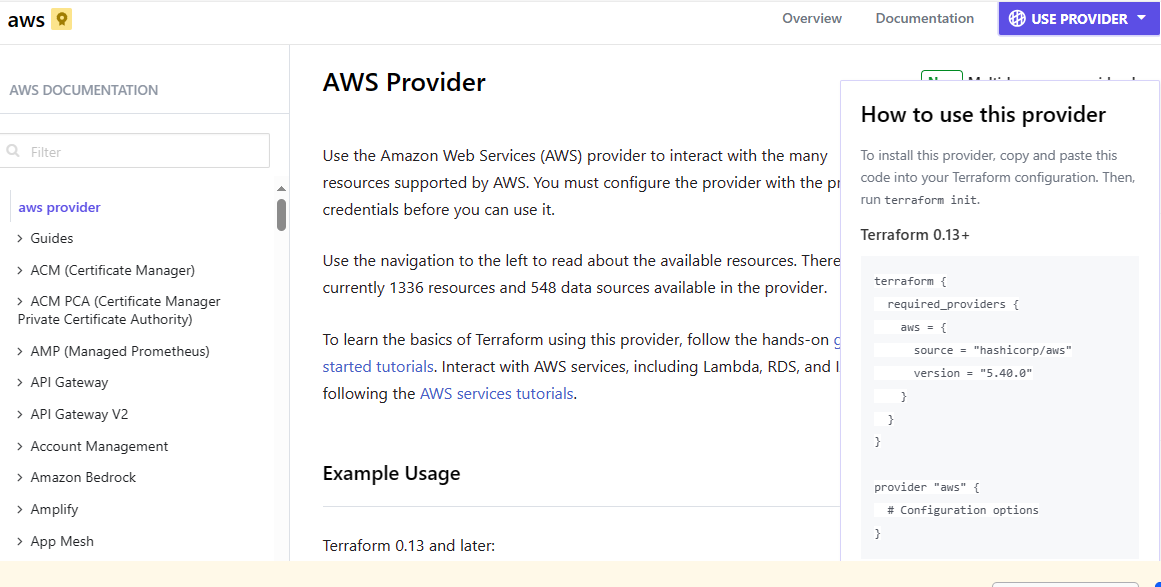The image size is (1161, 587).
Task: Open the Guides tree item label
Action: coord(52,238)
